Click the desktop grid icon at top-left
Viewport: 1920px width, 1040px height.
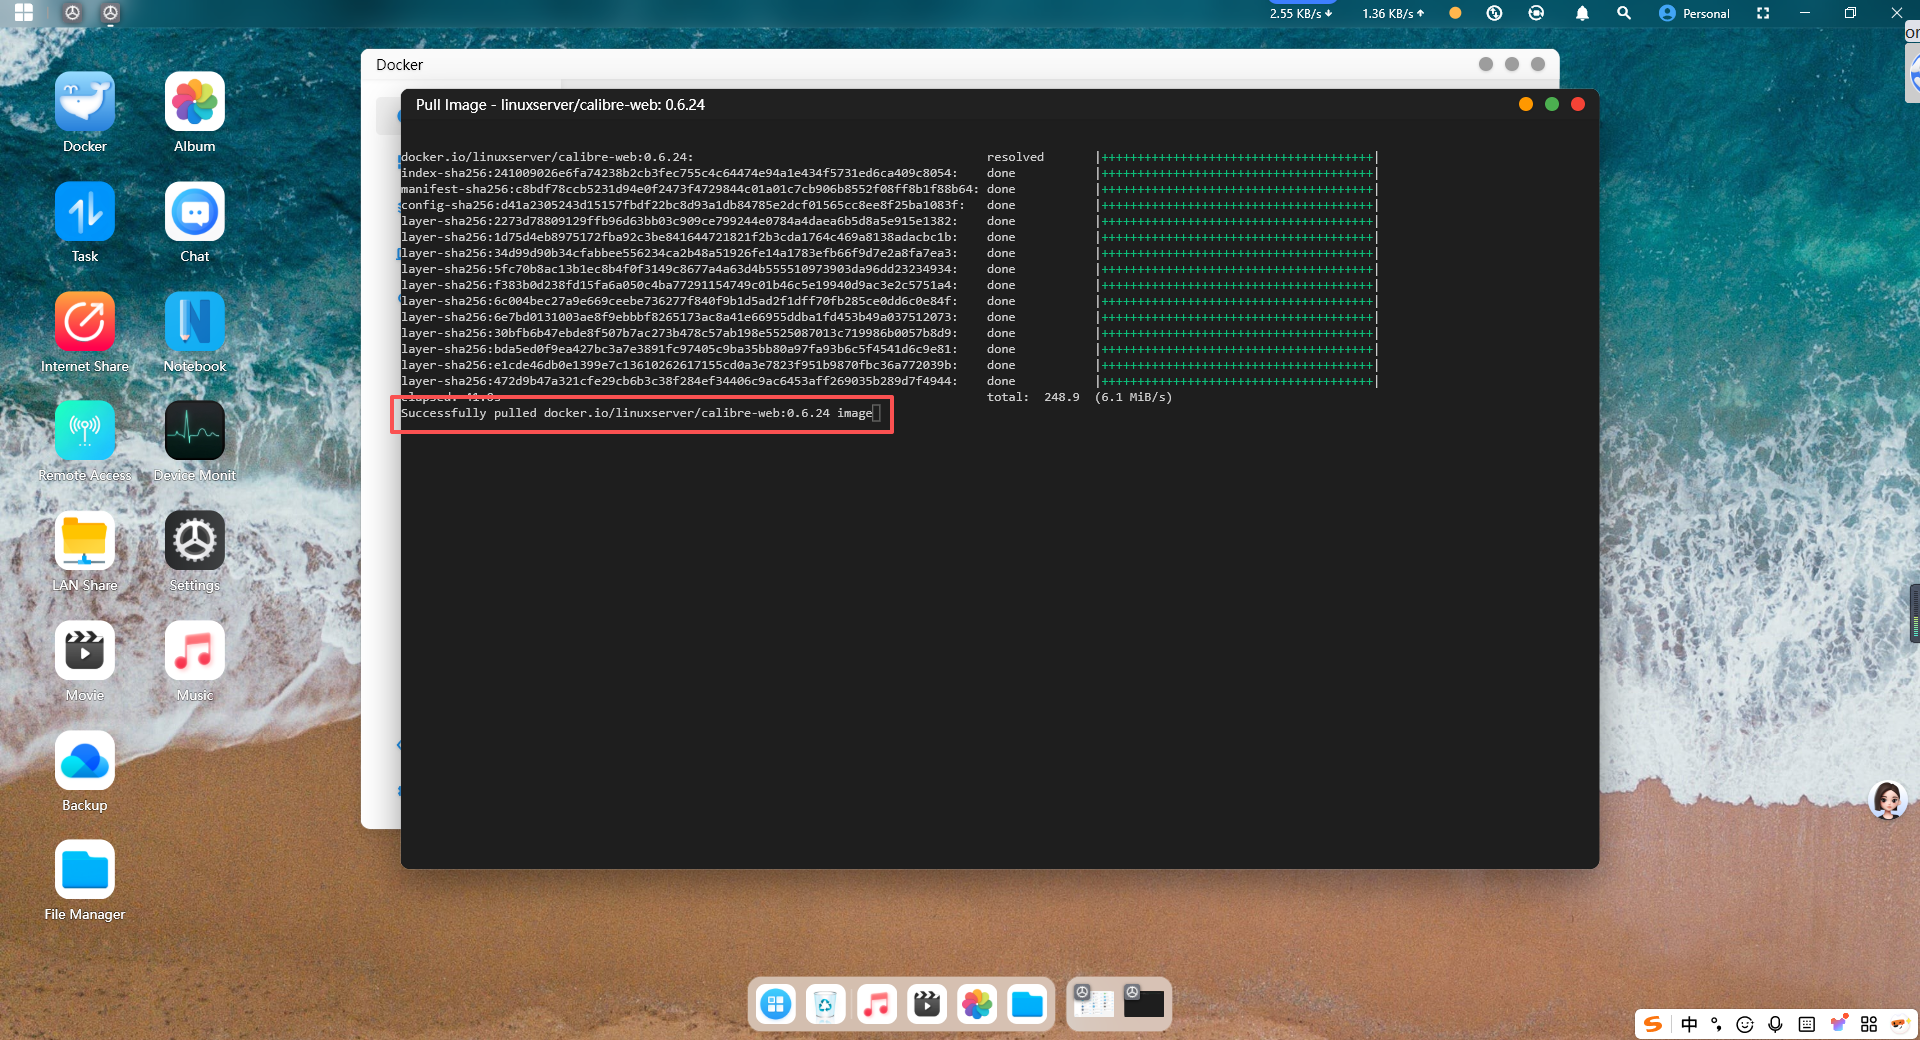[24, 13]
